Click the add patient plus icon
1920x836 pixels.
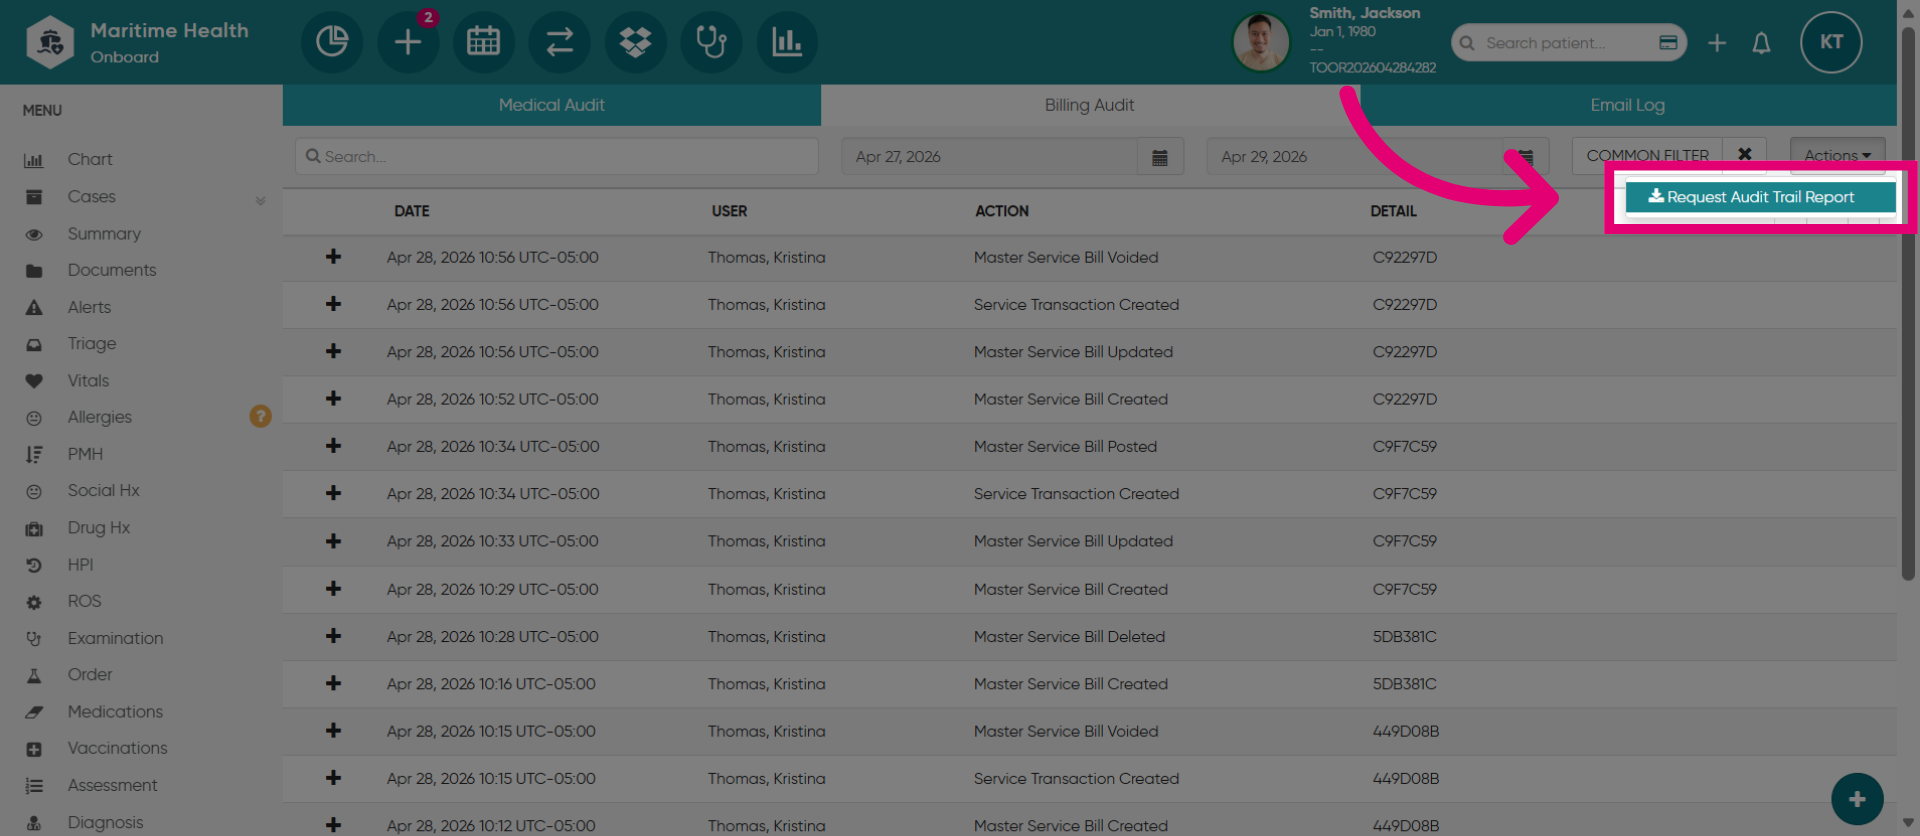tap(1717, 43)
